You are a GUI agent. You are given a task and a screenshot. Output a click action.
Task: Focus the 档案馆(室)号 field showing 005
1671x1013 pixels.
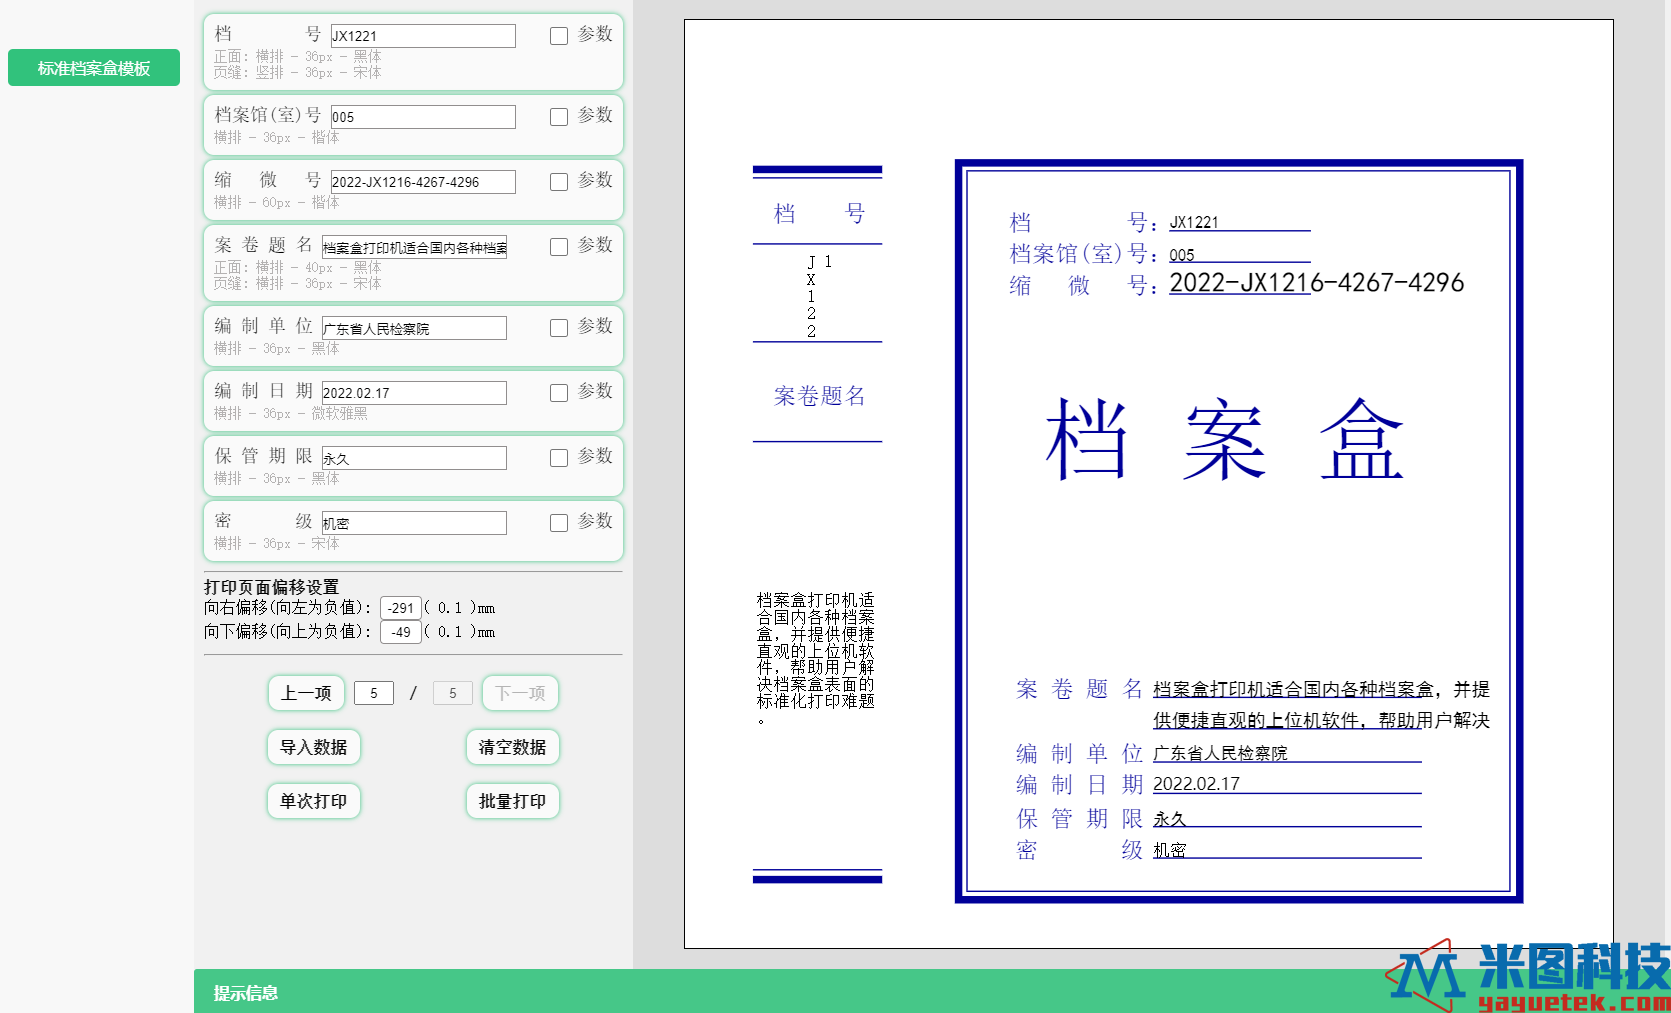point(423,117)
